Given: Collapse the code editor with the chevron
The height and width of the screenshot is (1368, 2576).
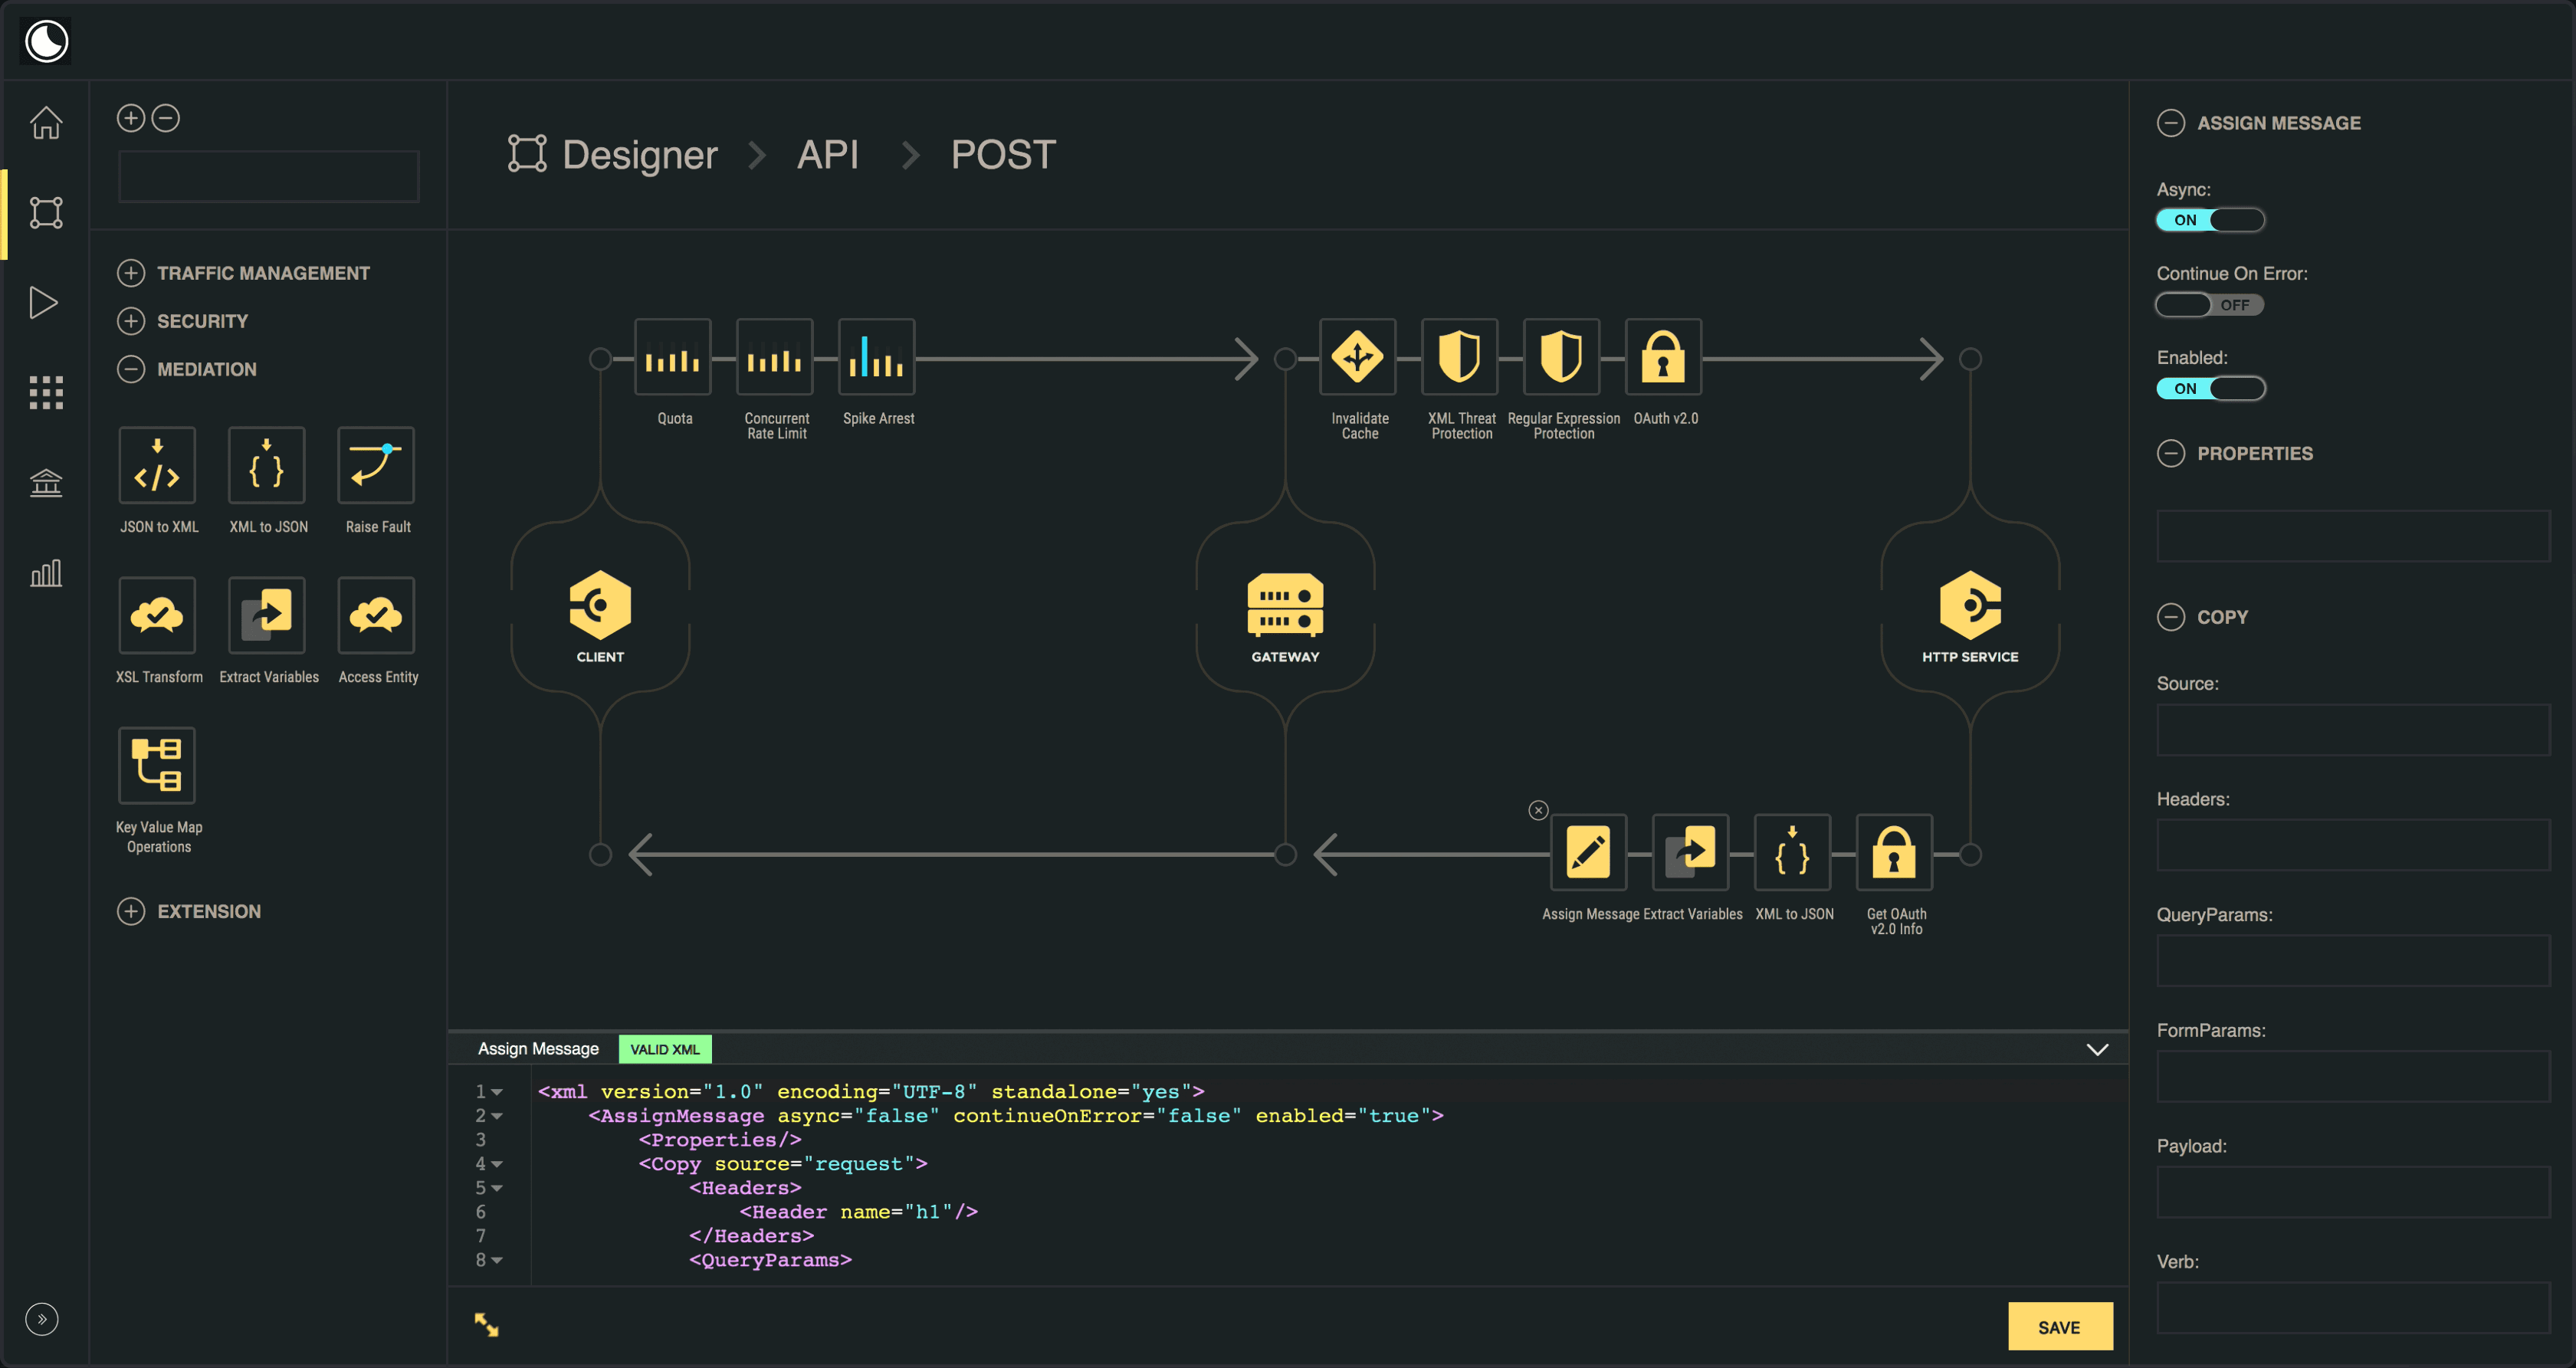Looking at the screenshot, I should click(2097, 1049).
